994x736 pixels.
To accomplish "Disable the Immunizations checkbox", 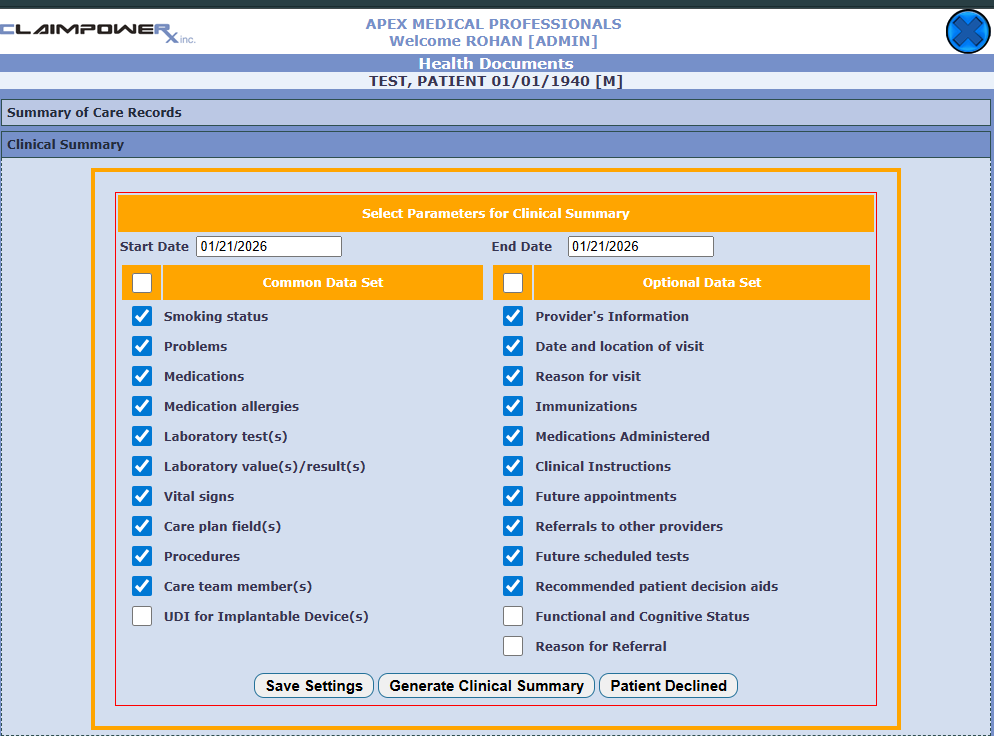I will [x=513, y=407].
